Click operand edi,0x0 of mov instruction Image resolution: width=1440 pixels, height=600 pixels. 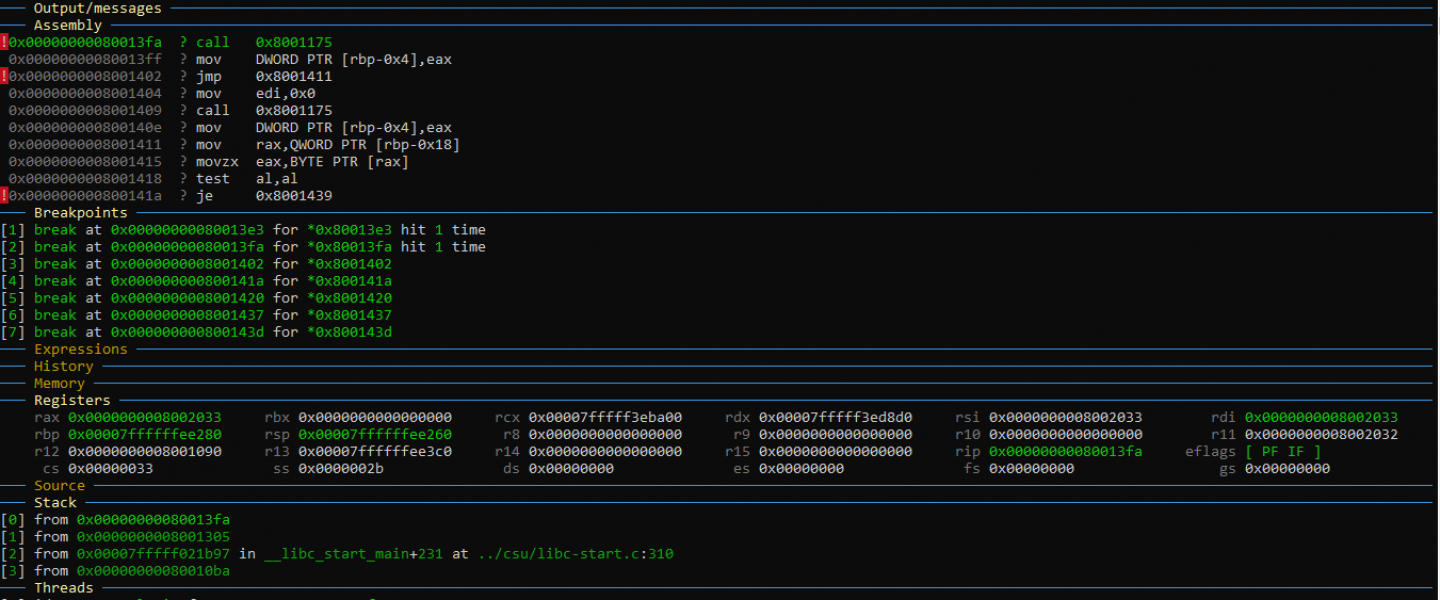(x=286, y=93)
